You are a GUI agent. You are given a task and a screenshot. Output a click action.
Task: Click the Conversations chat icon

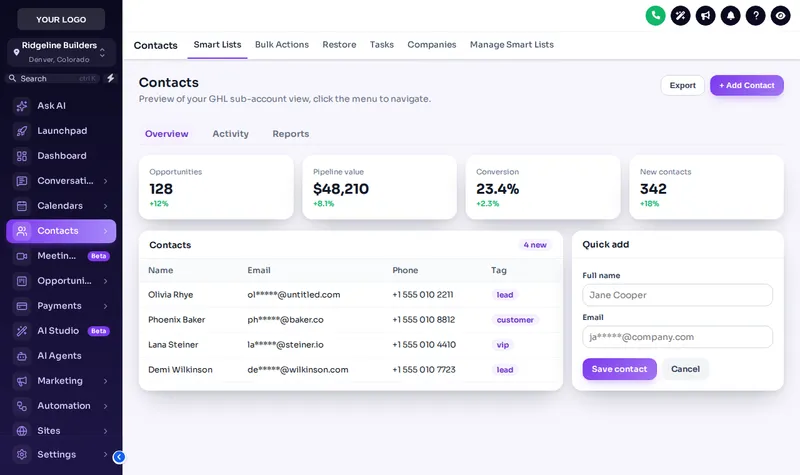pos(22,181)
